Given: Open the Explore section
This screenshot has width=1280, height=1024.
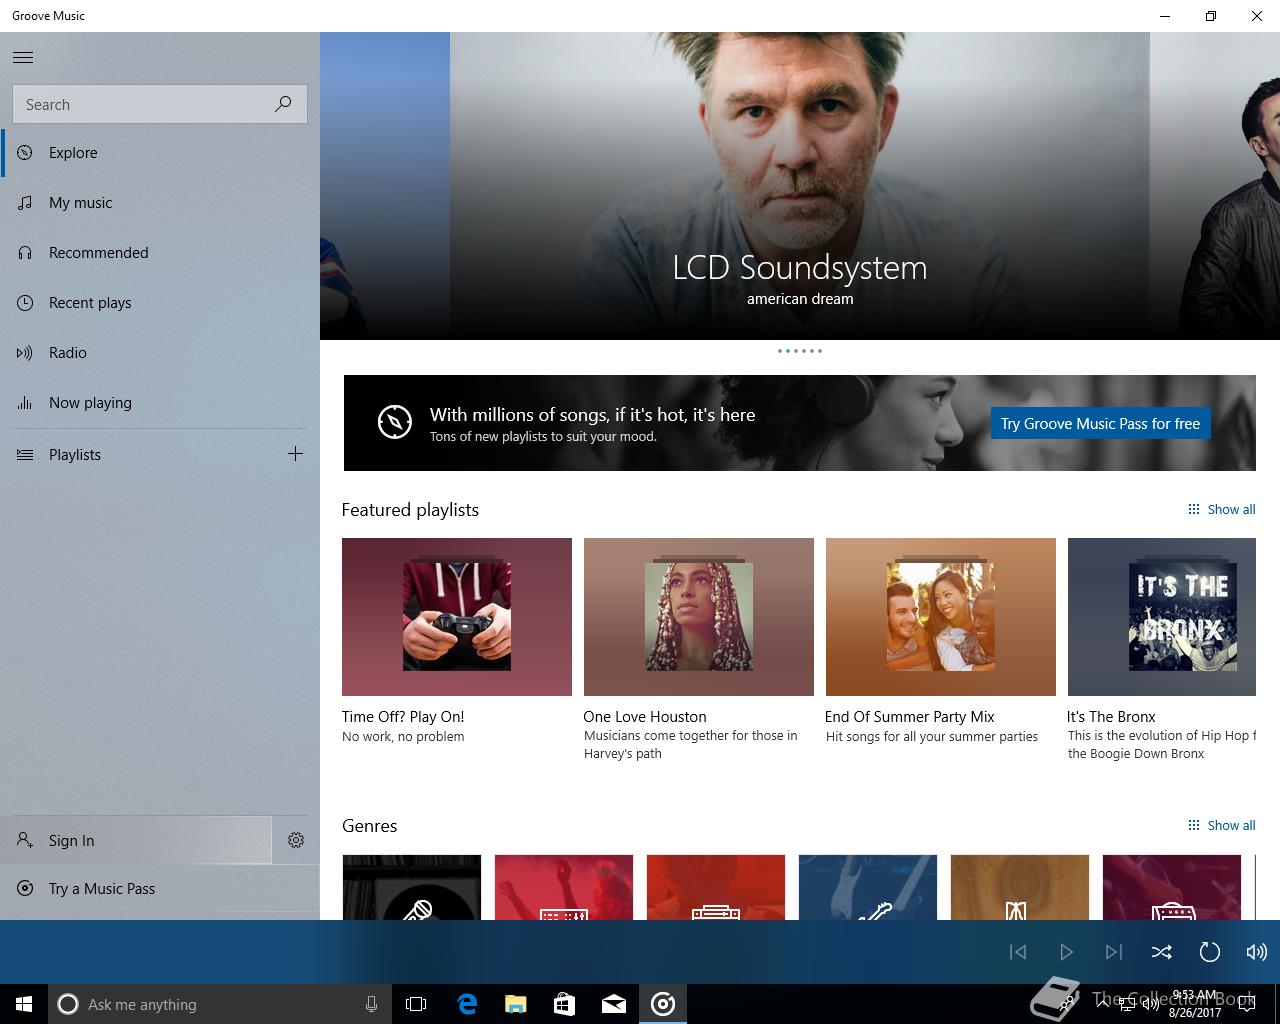Looking at the screenshot, I should (x=160, y=153).
